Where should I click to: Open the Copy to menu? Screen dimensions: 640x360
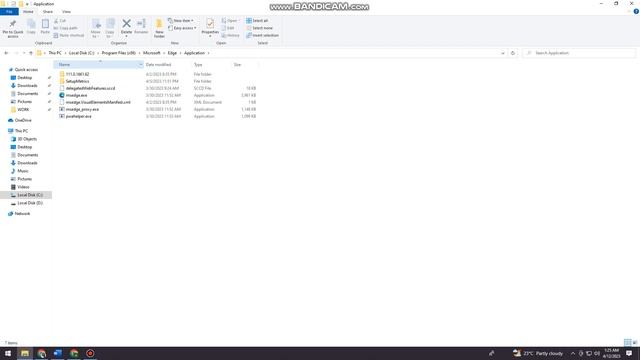tap(110, 29)
